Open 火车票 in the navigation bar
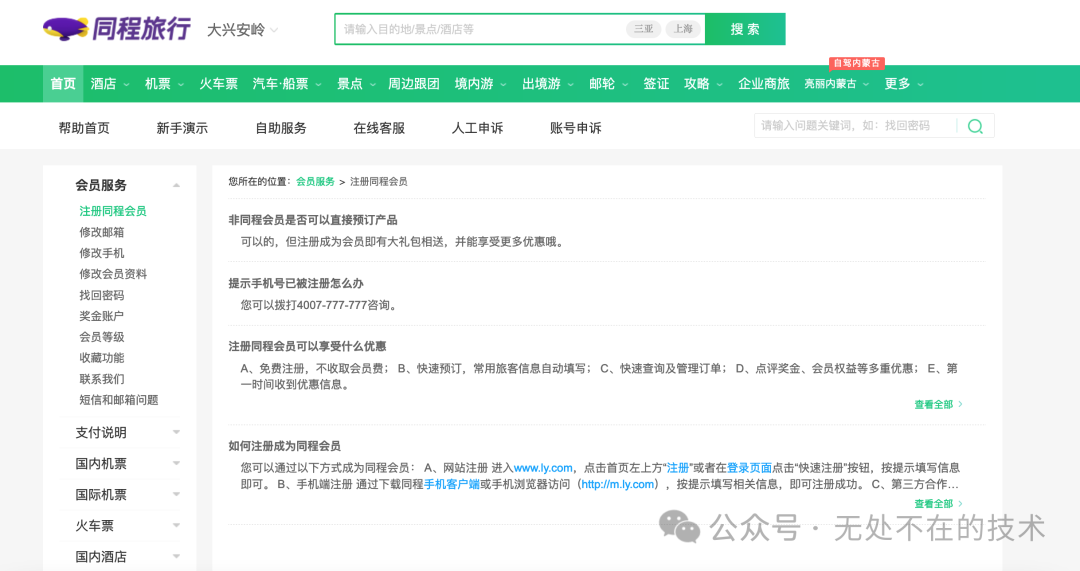 coord(218,83)
